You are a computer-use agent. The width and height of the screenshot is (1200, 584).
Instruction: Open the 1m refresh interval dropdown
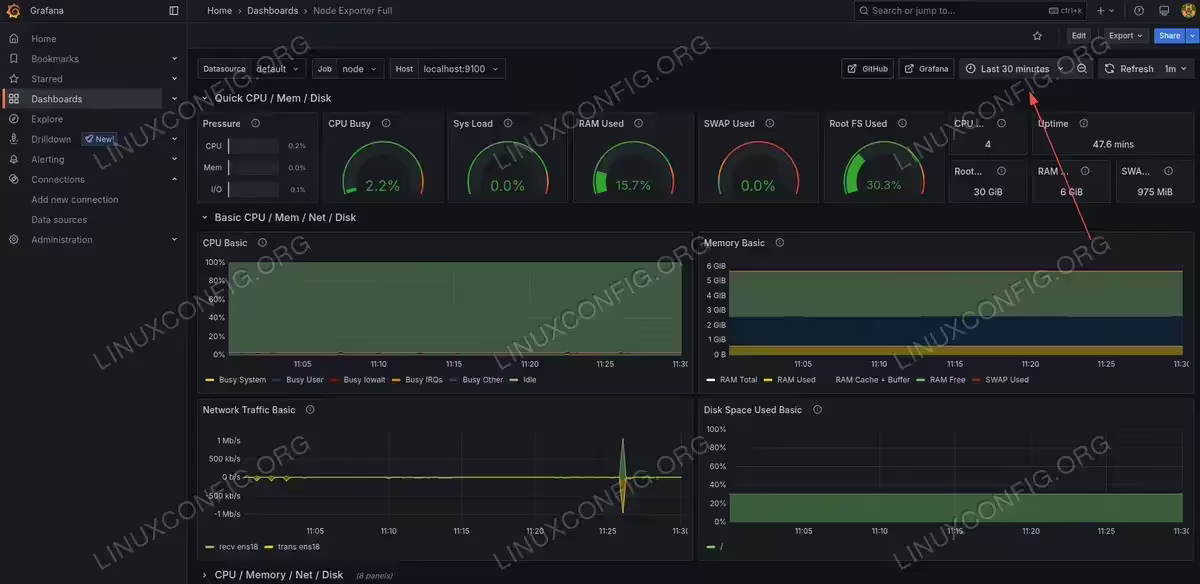[x=1175, y=69]
